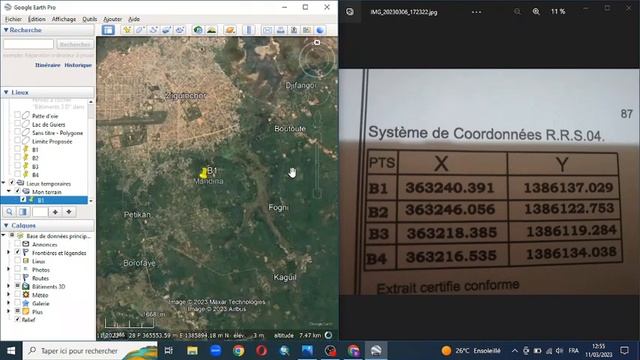Open the Outils menu
The width and height of the screenshot is (640, 360).
coord(89,19)
